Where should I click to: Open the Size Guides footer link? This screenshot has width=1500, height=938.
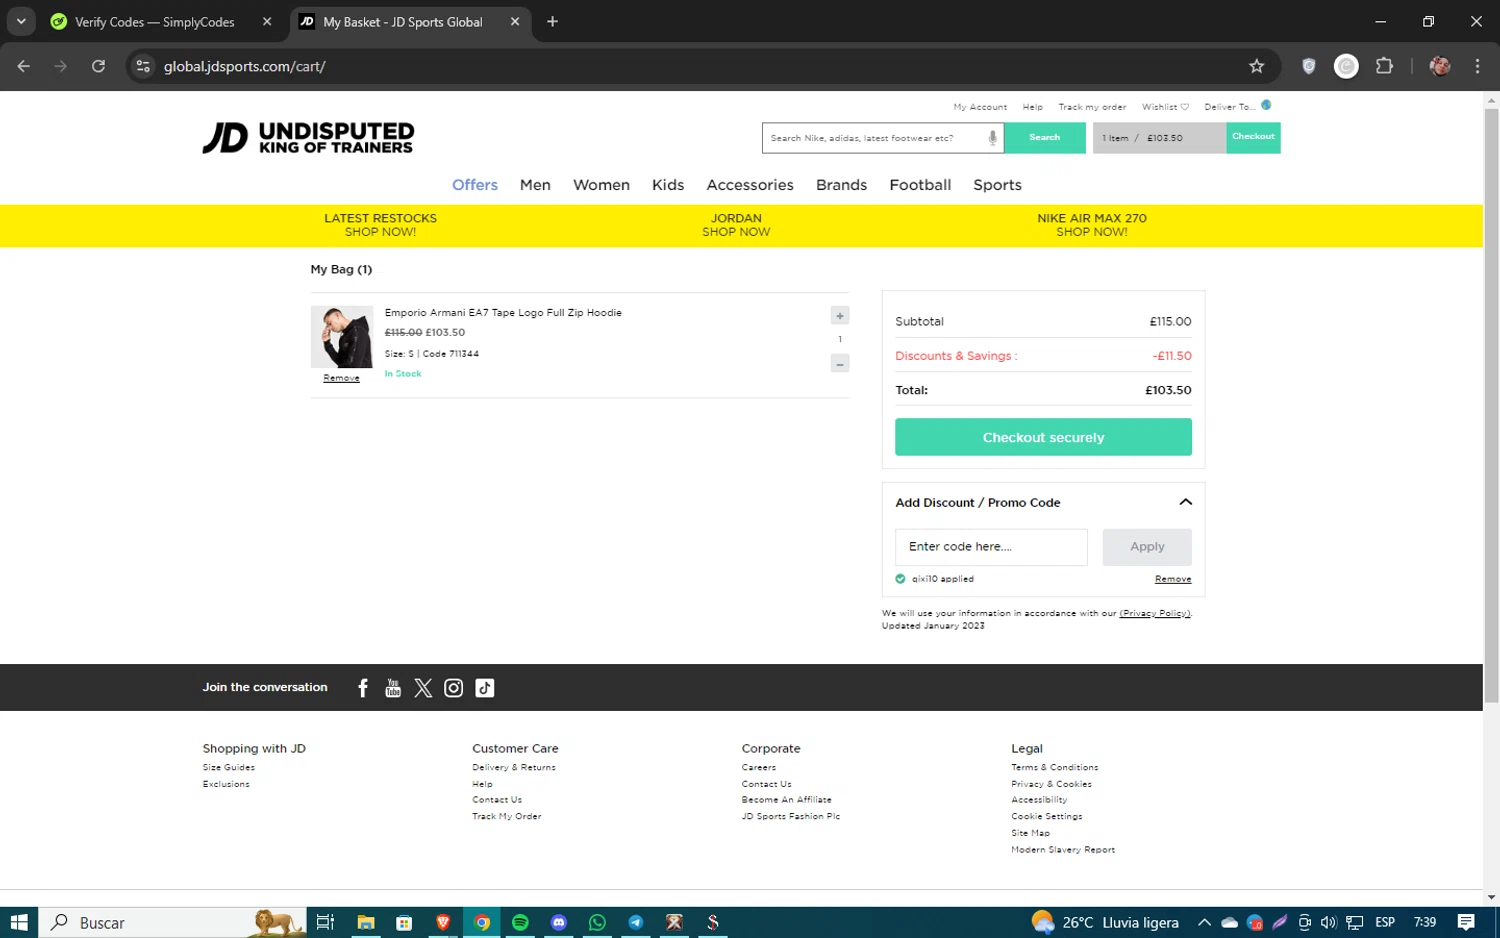229,768
